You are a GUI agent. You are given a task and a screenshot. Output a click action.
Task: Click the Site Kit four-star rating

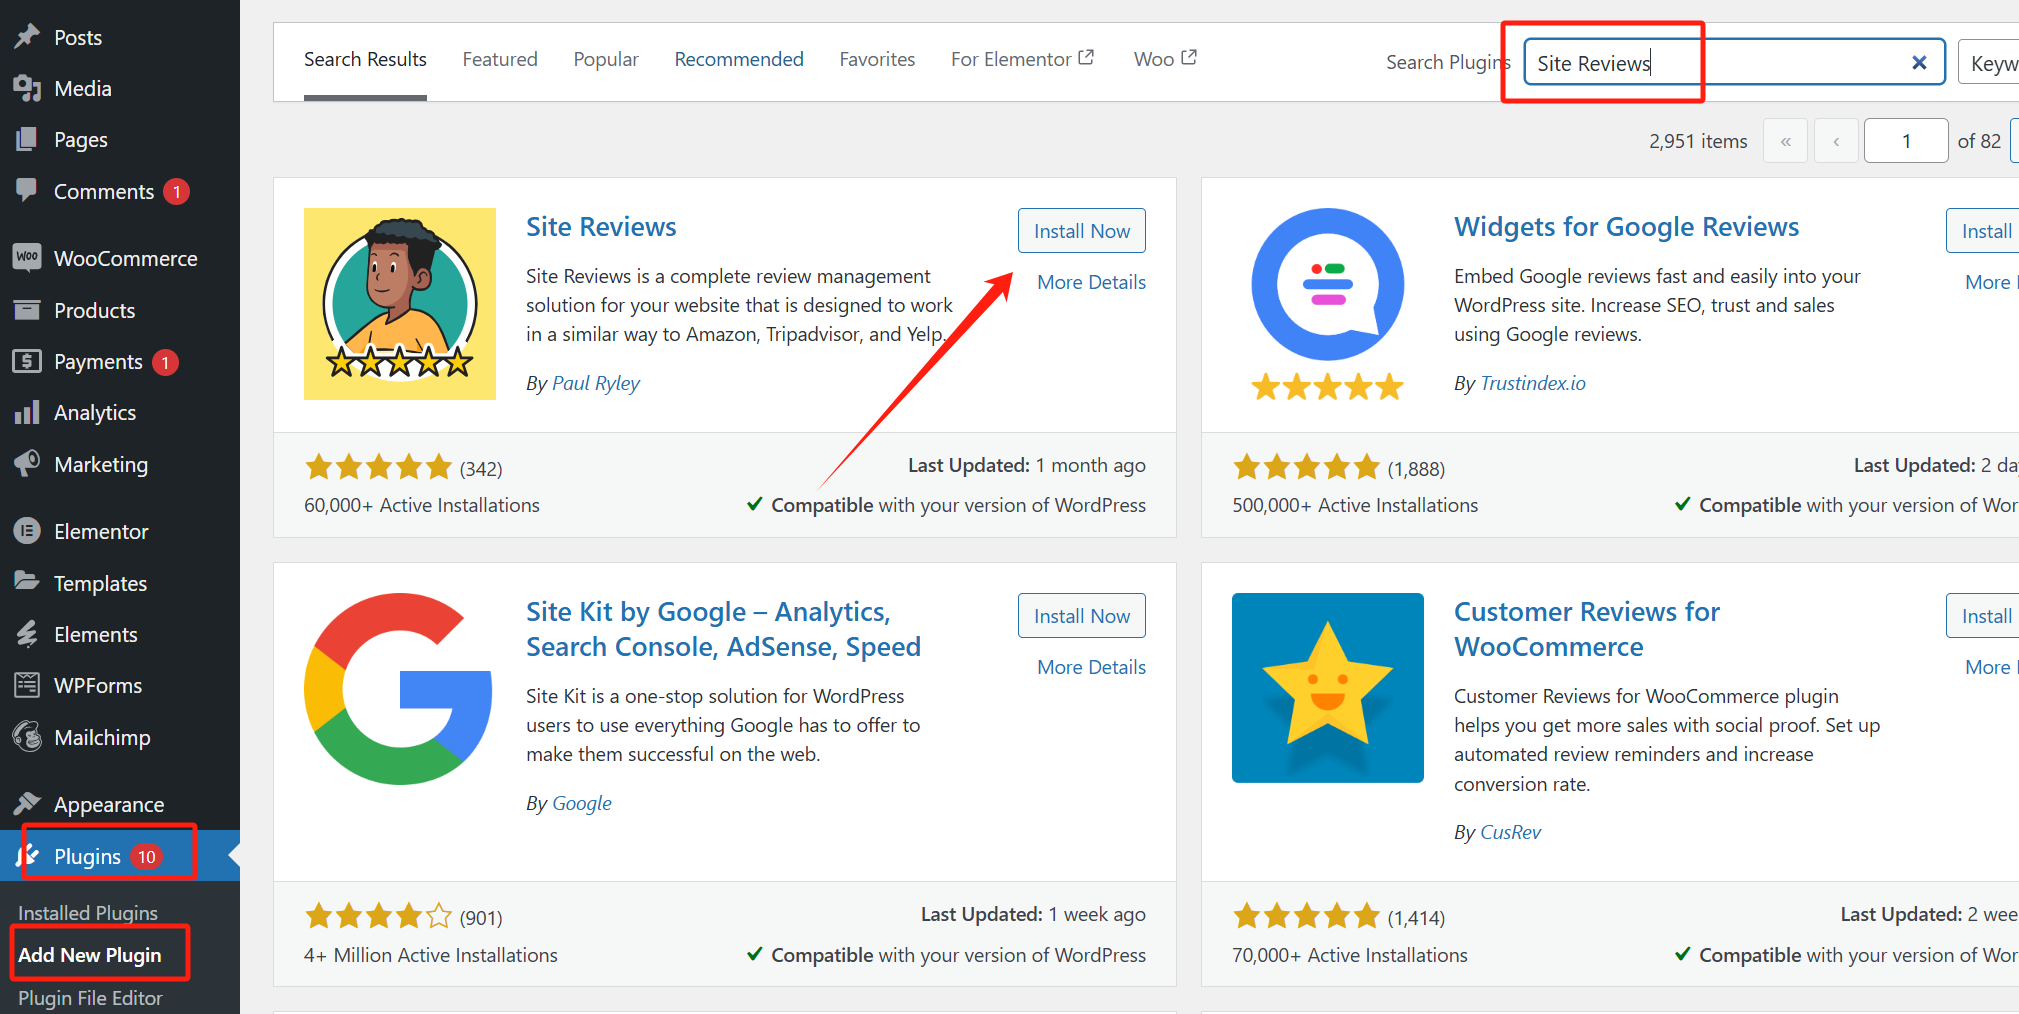point(379,916)
